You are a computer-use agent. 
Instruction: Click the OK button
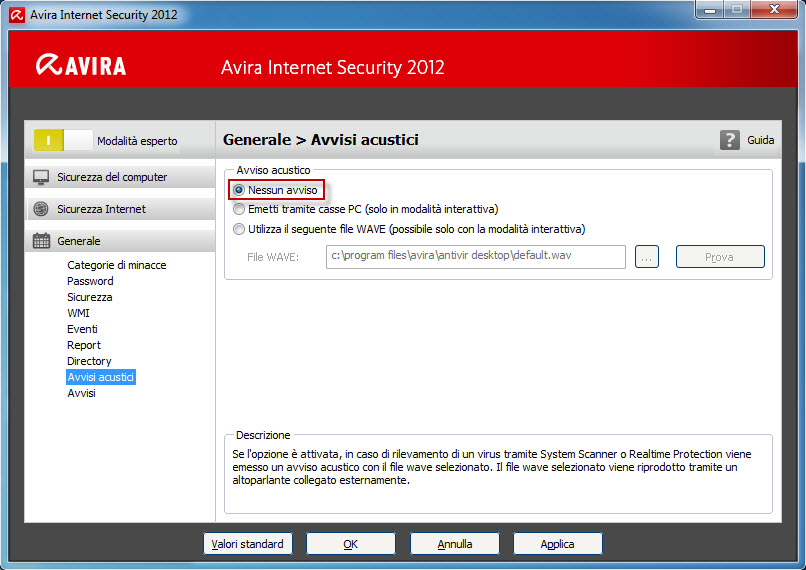(351, 544)
